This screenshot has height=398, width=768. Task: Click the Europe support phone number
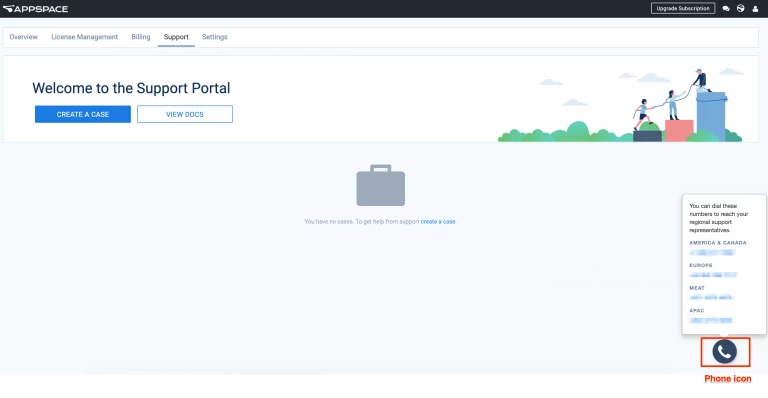tap(713, 275)
